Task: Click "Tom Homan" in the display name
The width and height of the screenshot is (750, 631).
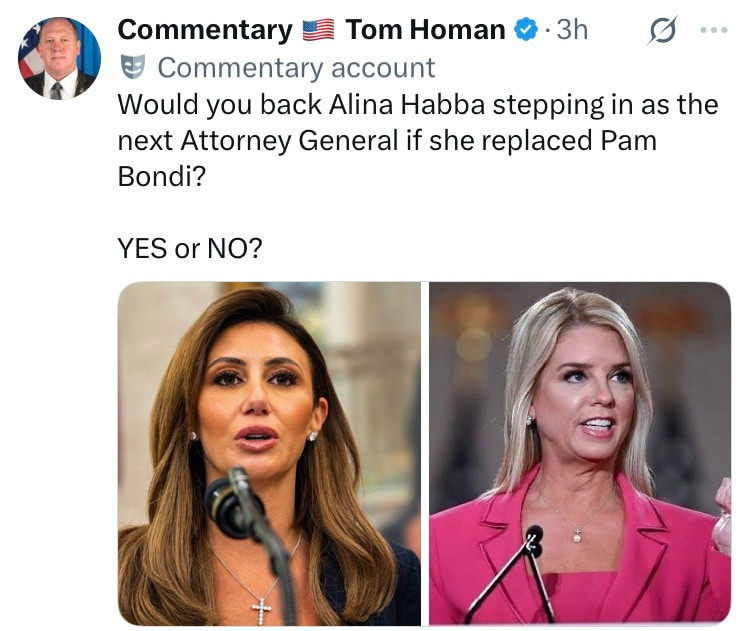Action: tap(425, 30)
